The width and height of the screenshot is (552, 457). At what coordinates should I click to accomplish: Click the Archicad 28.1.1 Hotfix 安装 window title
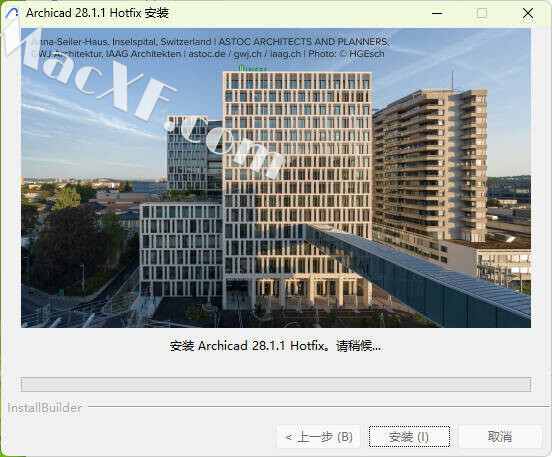pyautogui.click(x=98, y=13)
